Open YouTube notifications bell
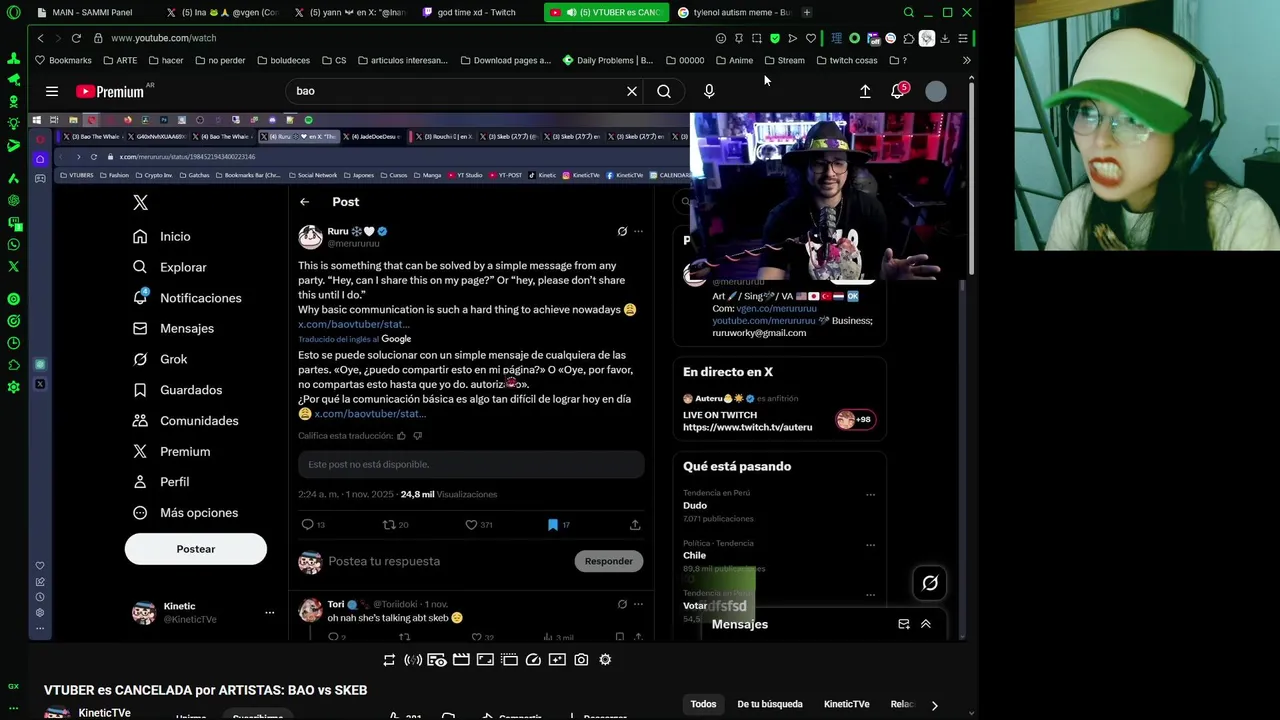The image size is (1280, 720). tap(898, 91)
